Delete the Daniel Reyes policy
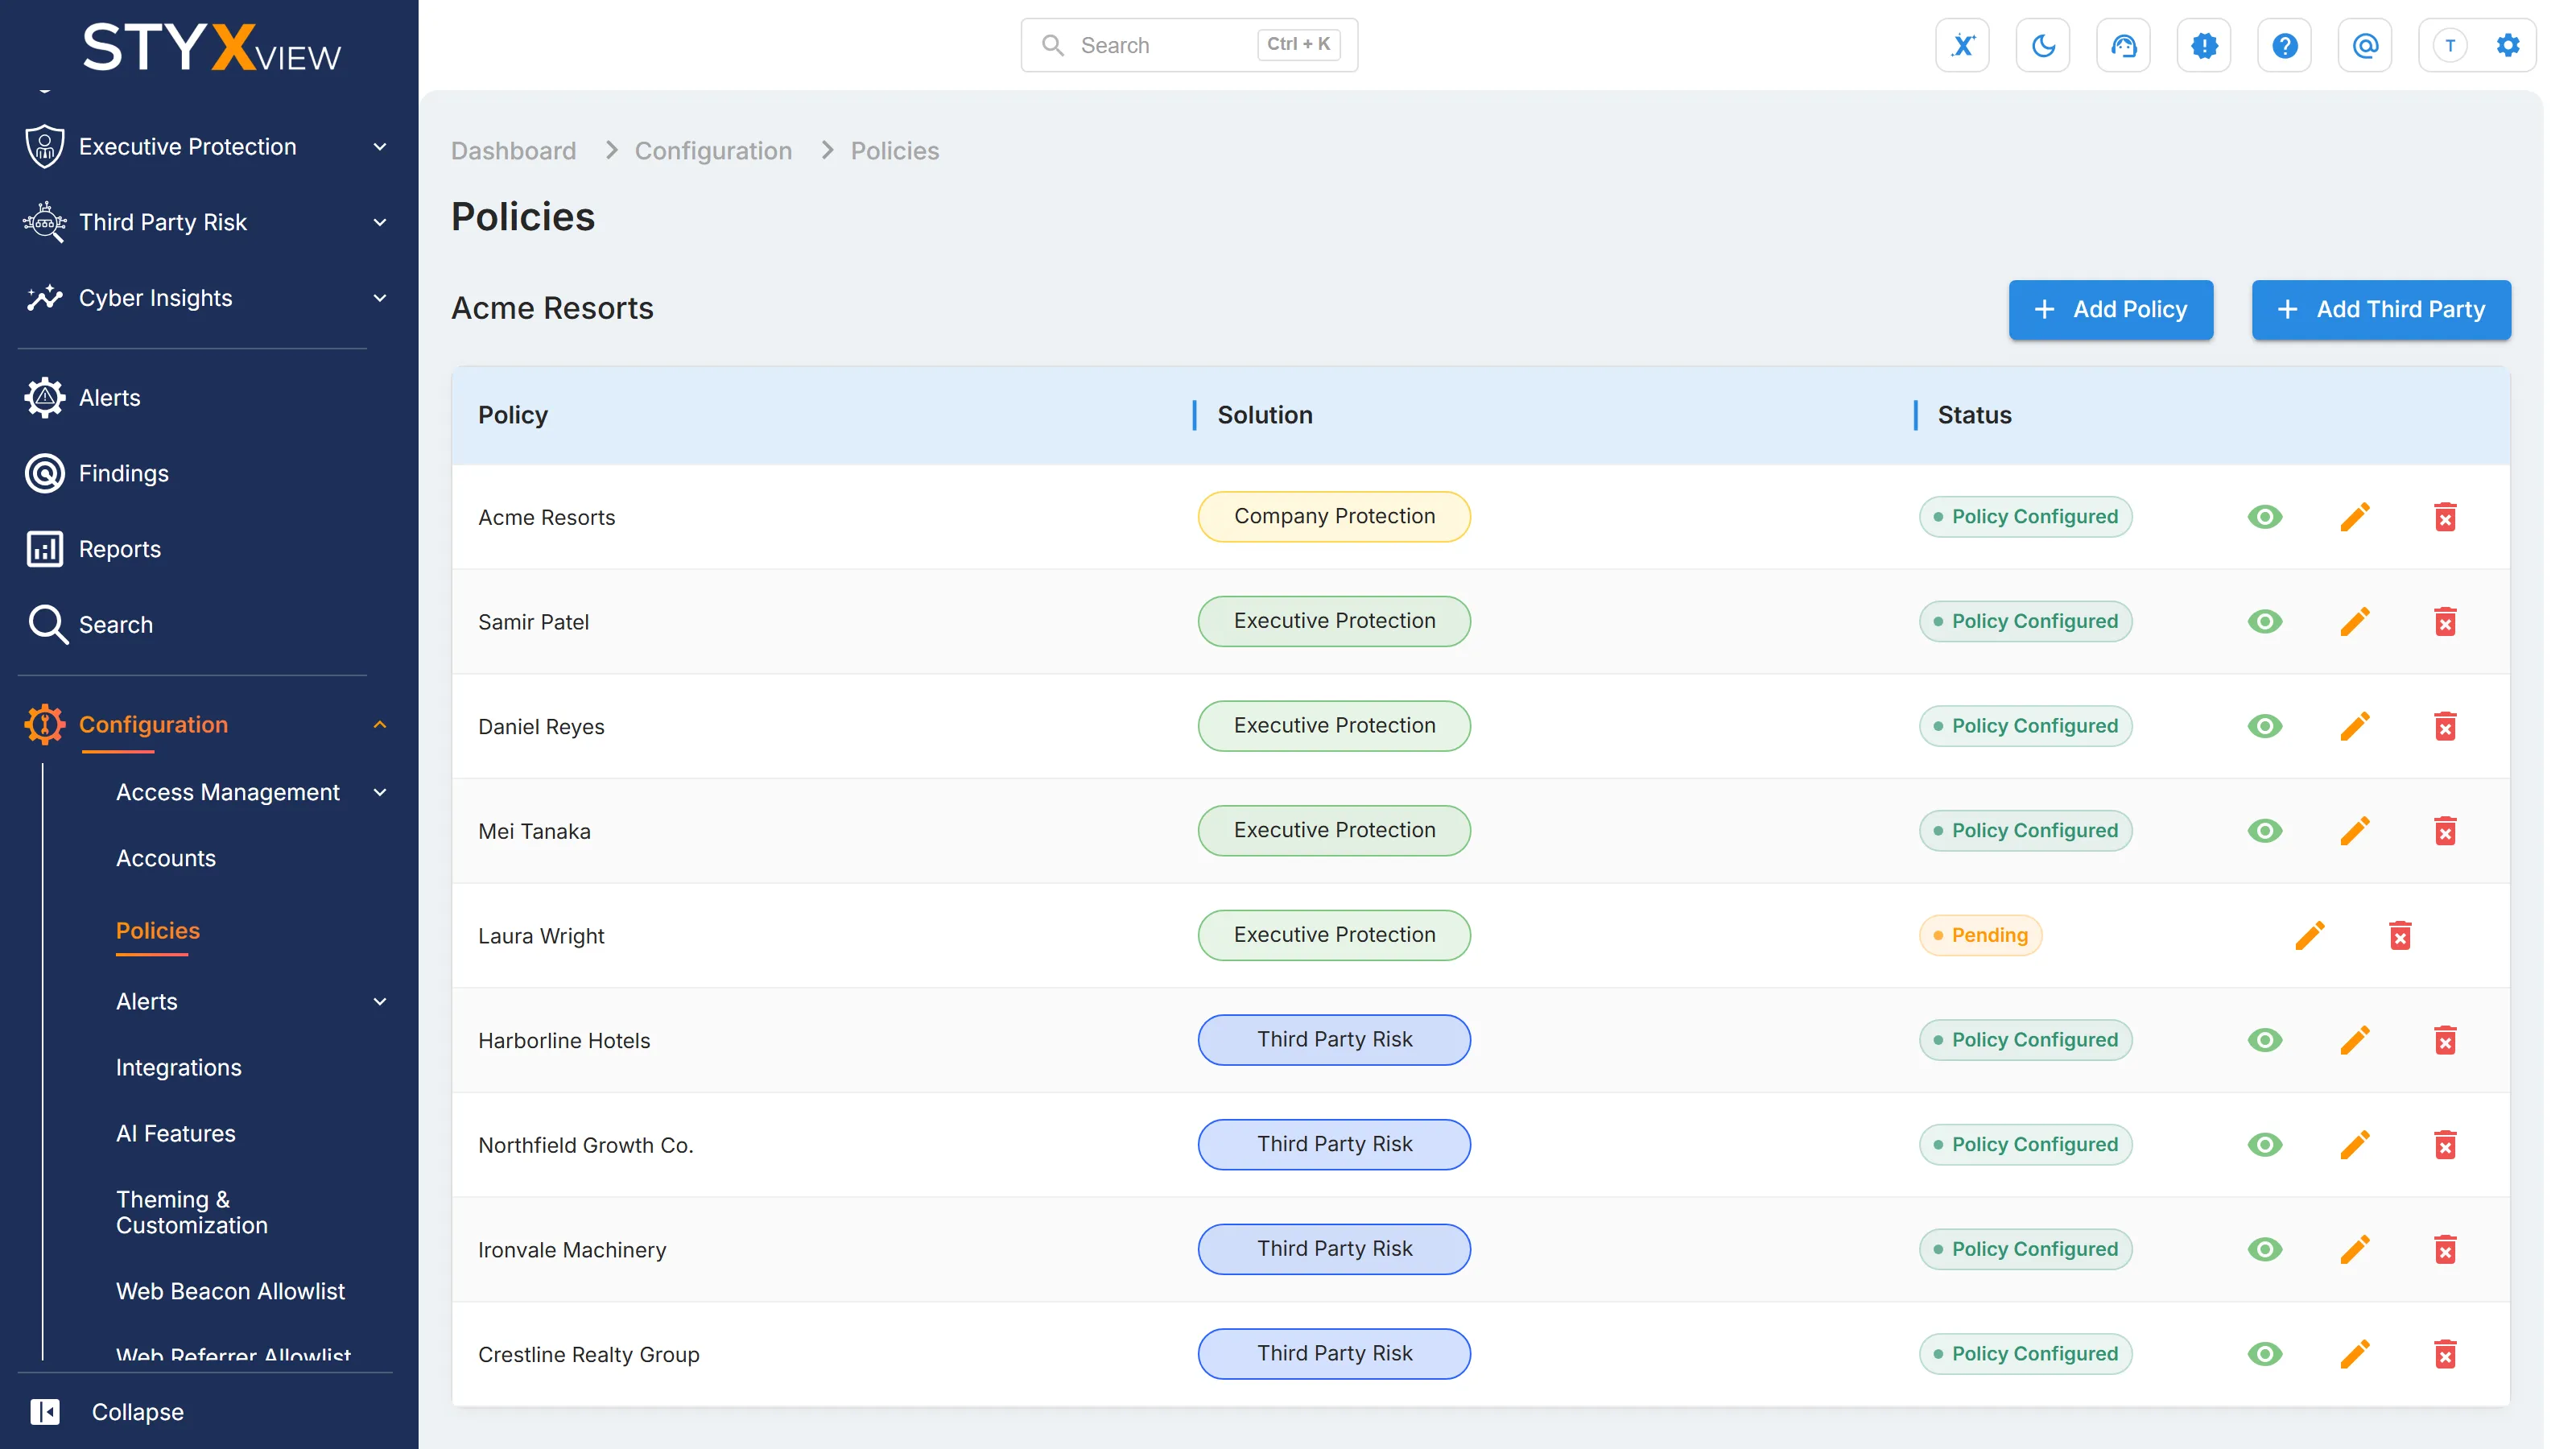Screen dimensions: 2576x1449 [2445, 726]
